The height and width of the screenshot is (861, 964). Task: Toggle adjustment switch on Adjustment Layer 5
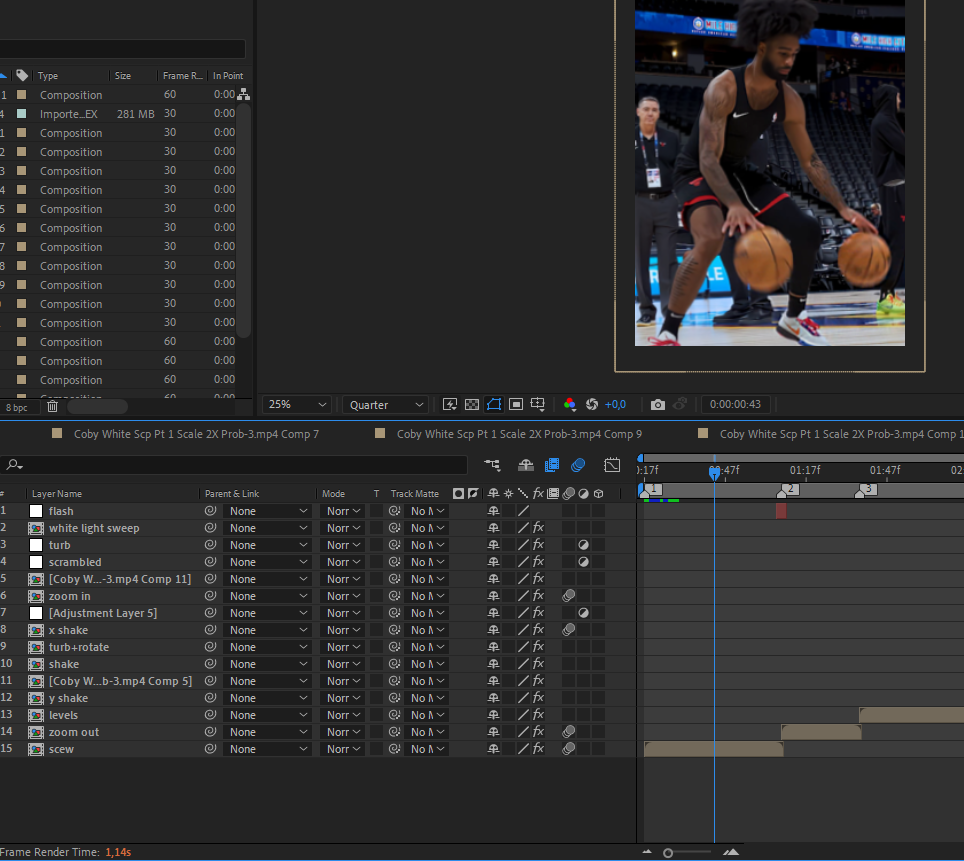coord(583,613)
